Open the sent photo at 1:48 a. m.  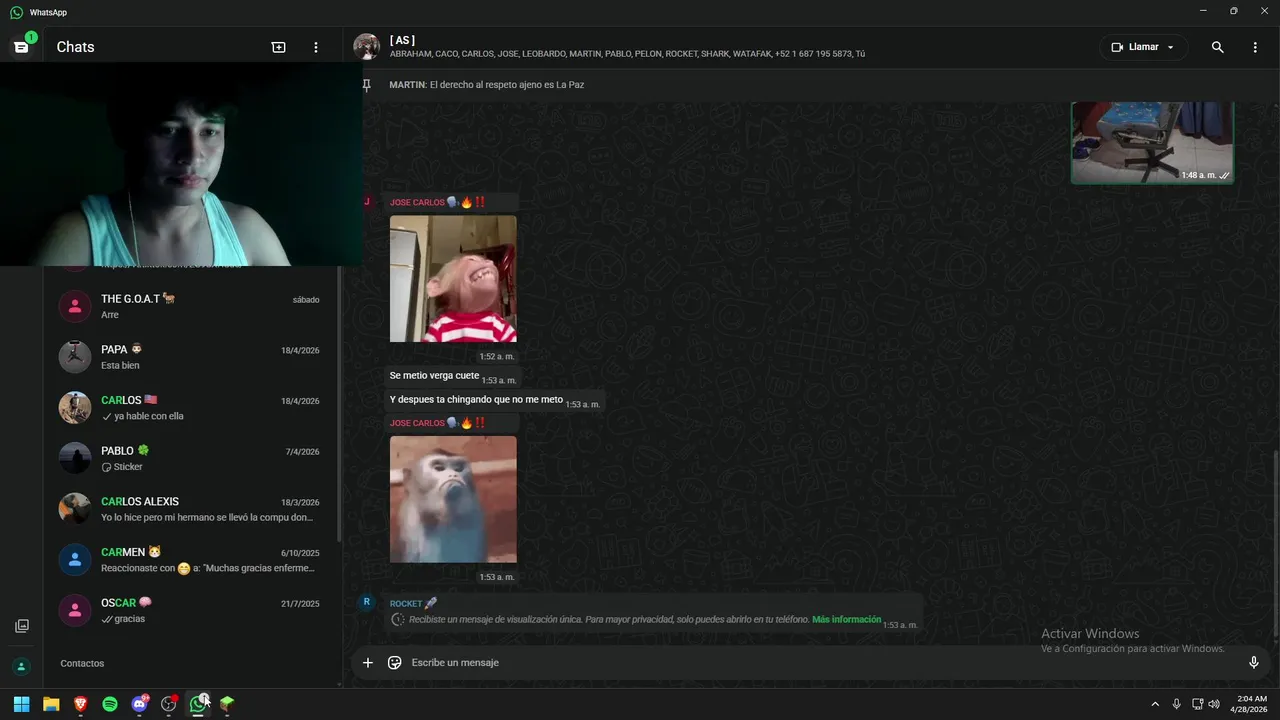pyautogui.click(x=1152, y=142)
